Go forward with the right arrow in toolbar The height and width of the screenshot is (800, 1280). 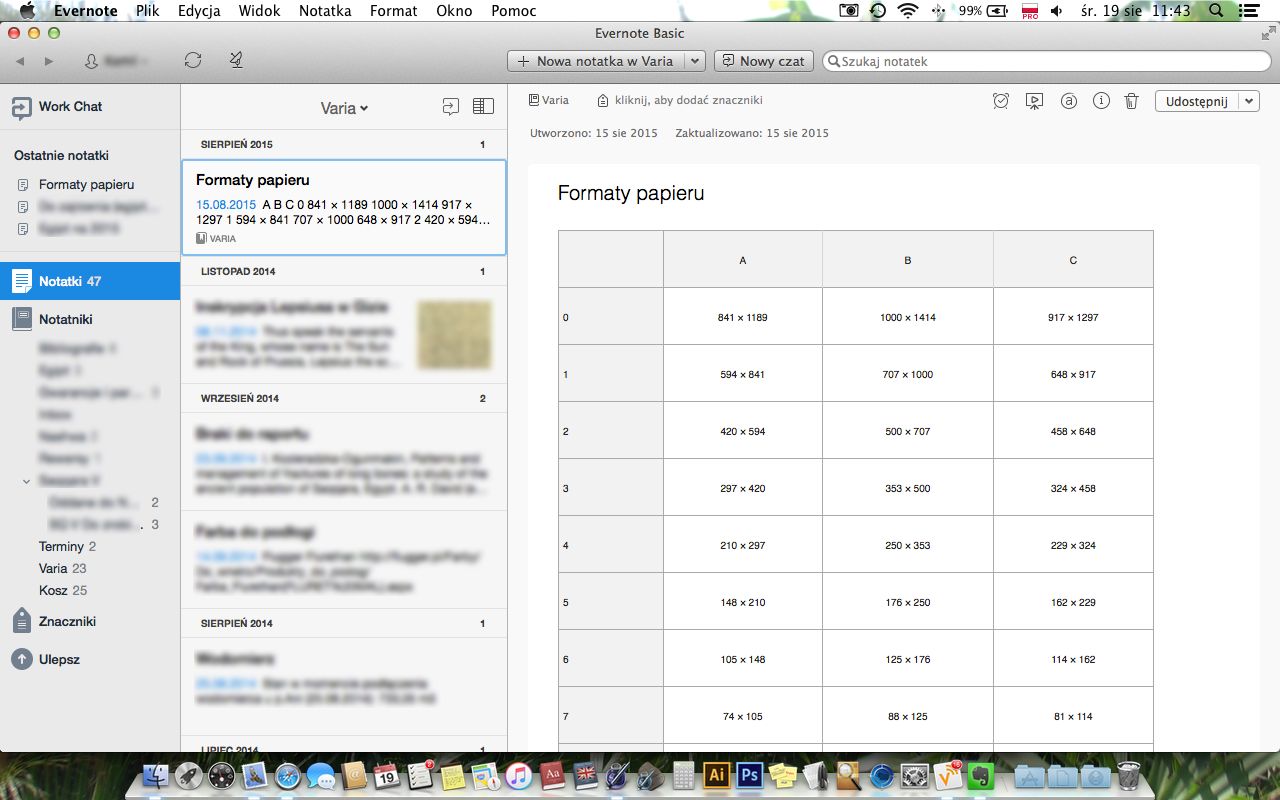click(x=49, y=62)
